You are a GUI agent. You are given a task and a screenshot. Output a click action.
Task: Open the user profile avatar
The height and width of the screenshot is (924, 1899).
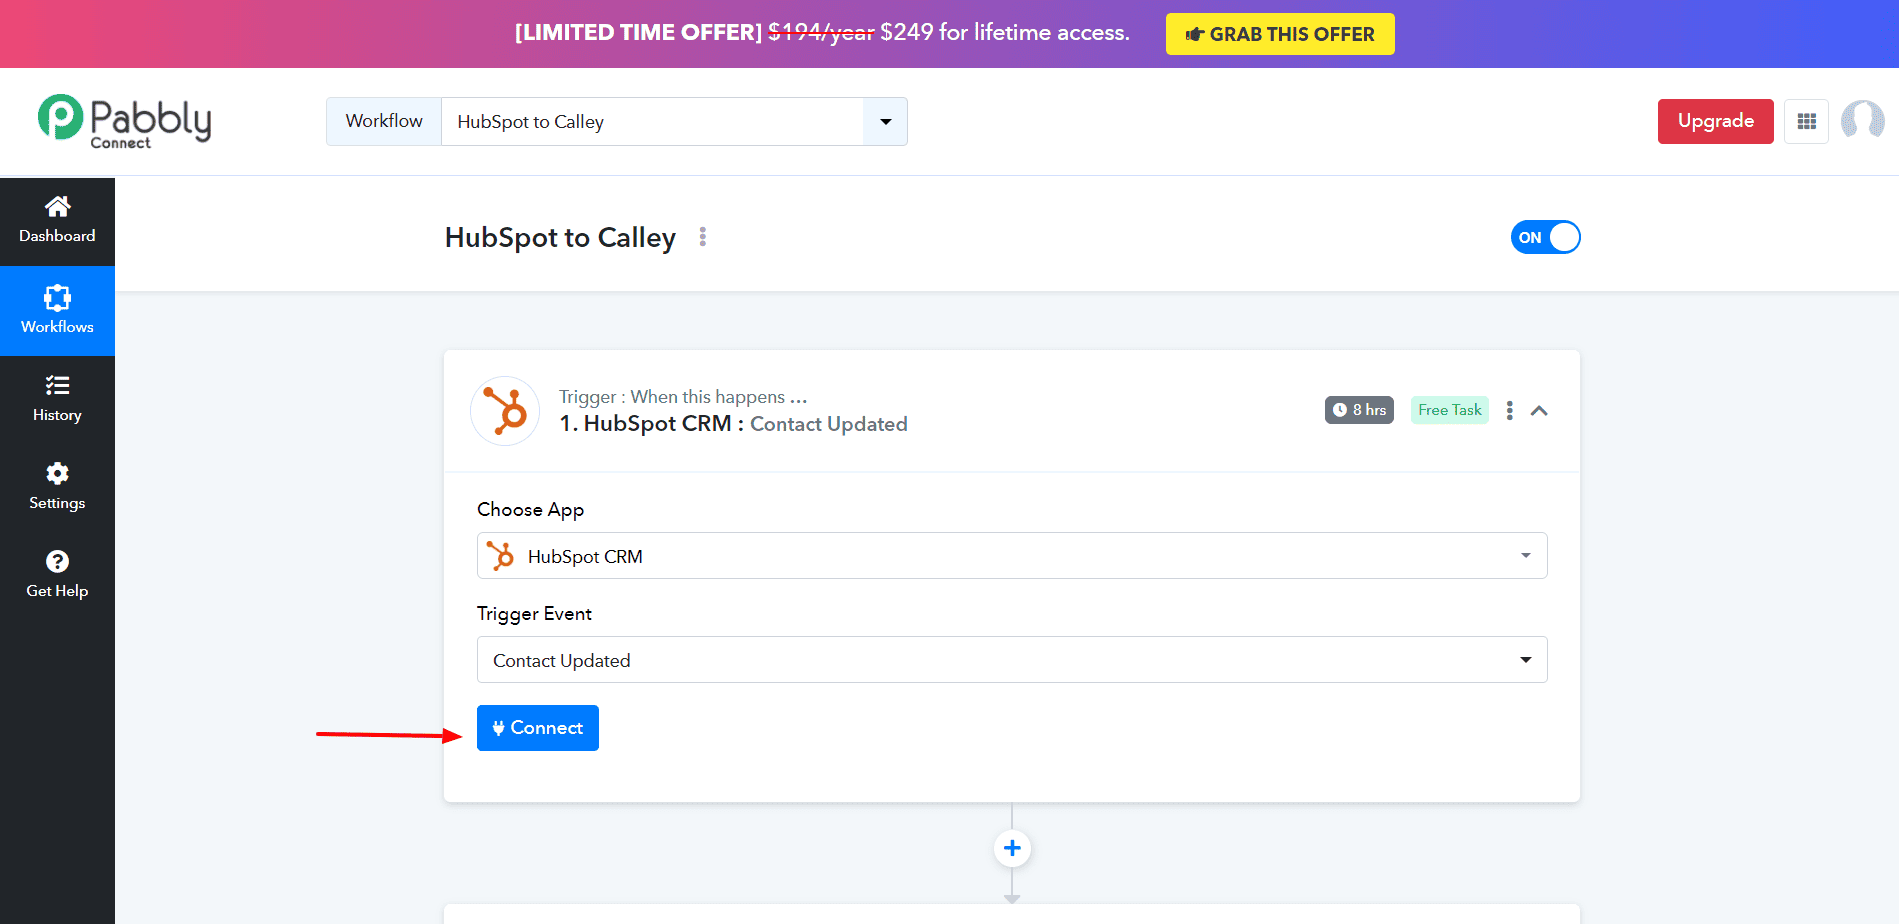[1862, 121]
